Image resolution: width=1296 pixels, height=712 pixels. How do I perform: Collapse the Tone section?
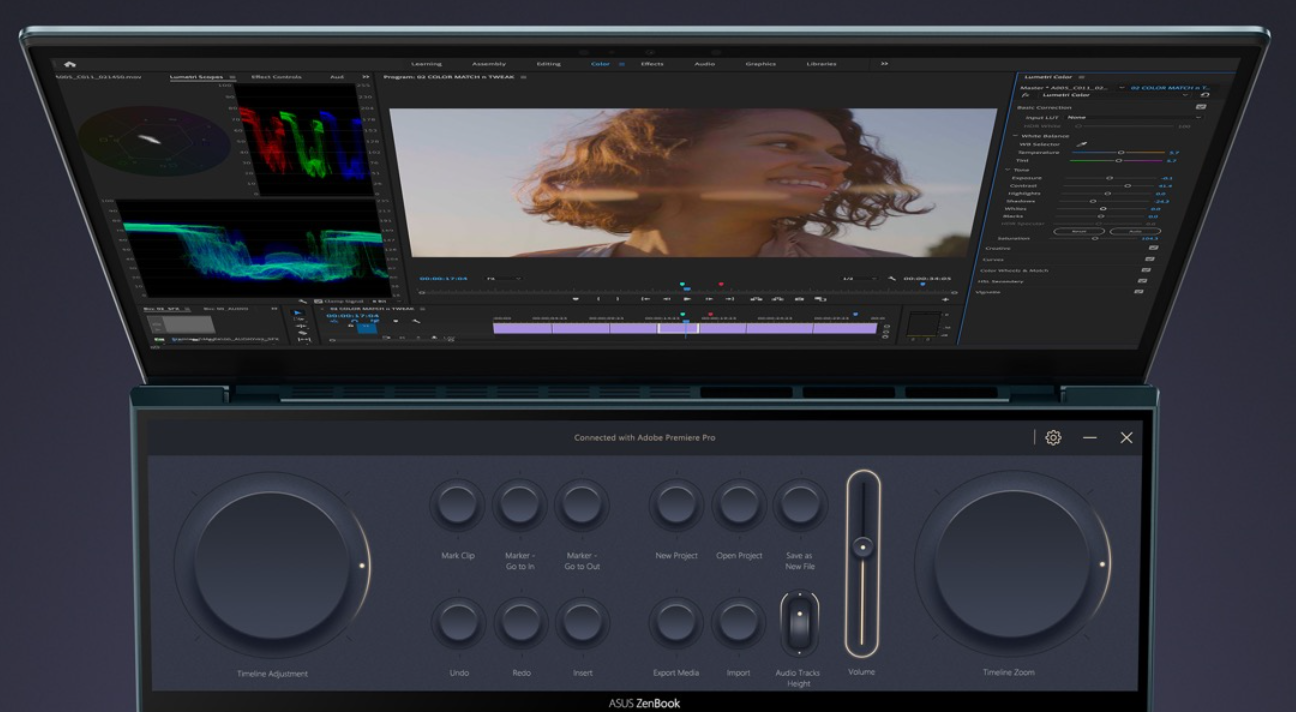pyautogui.click(x=1007, y=169)
